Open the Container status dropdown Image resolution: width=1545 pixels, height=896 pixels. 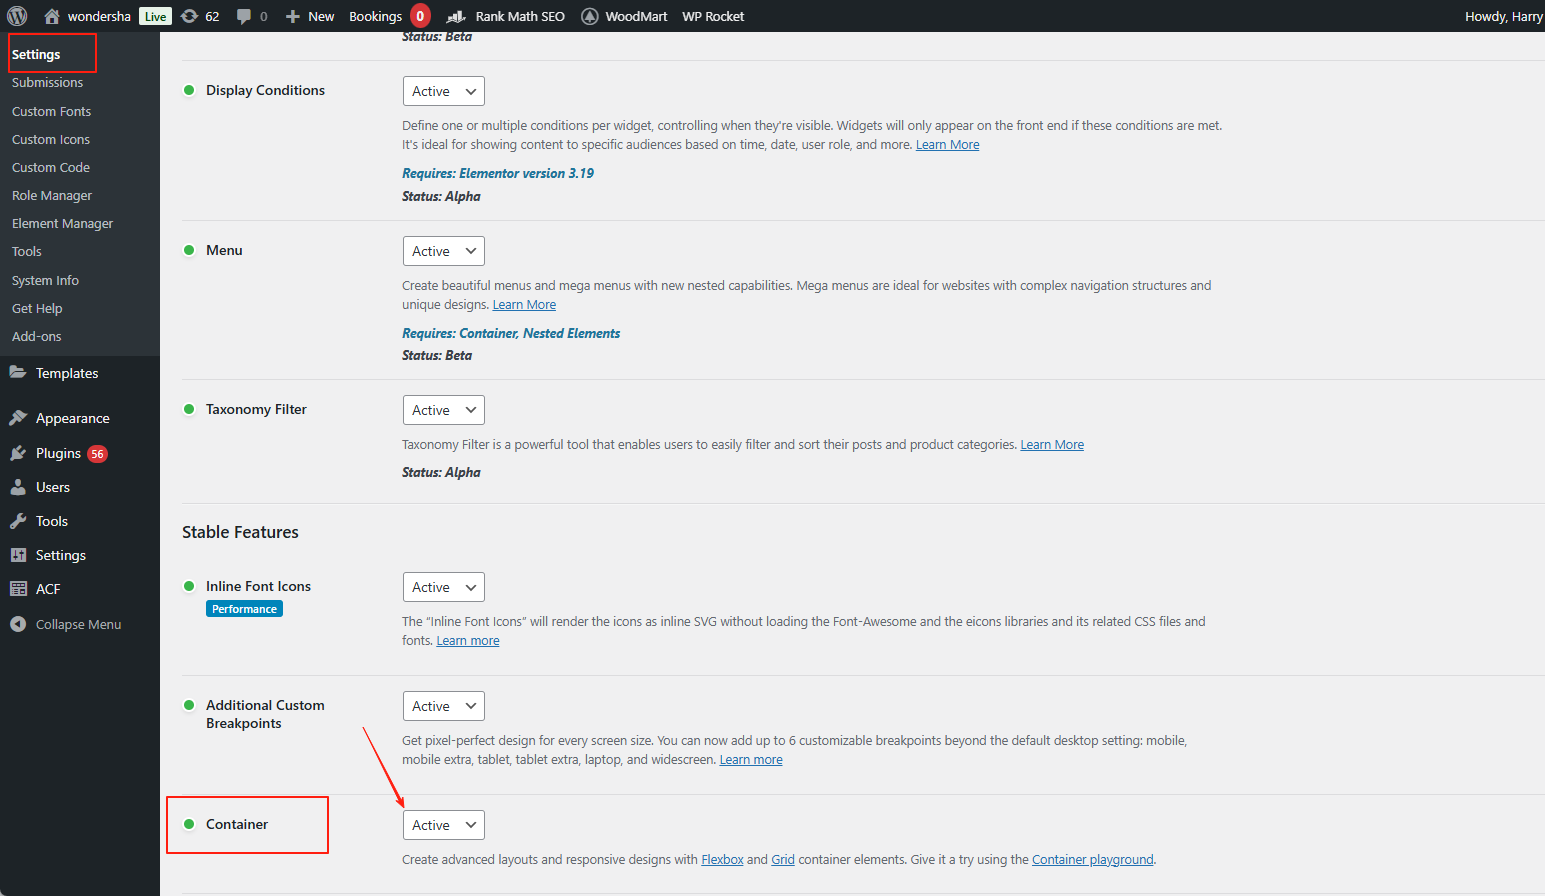(x=443, y=825)
